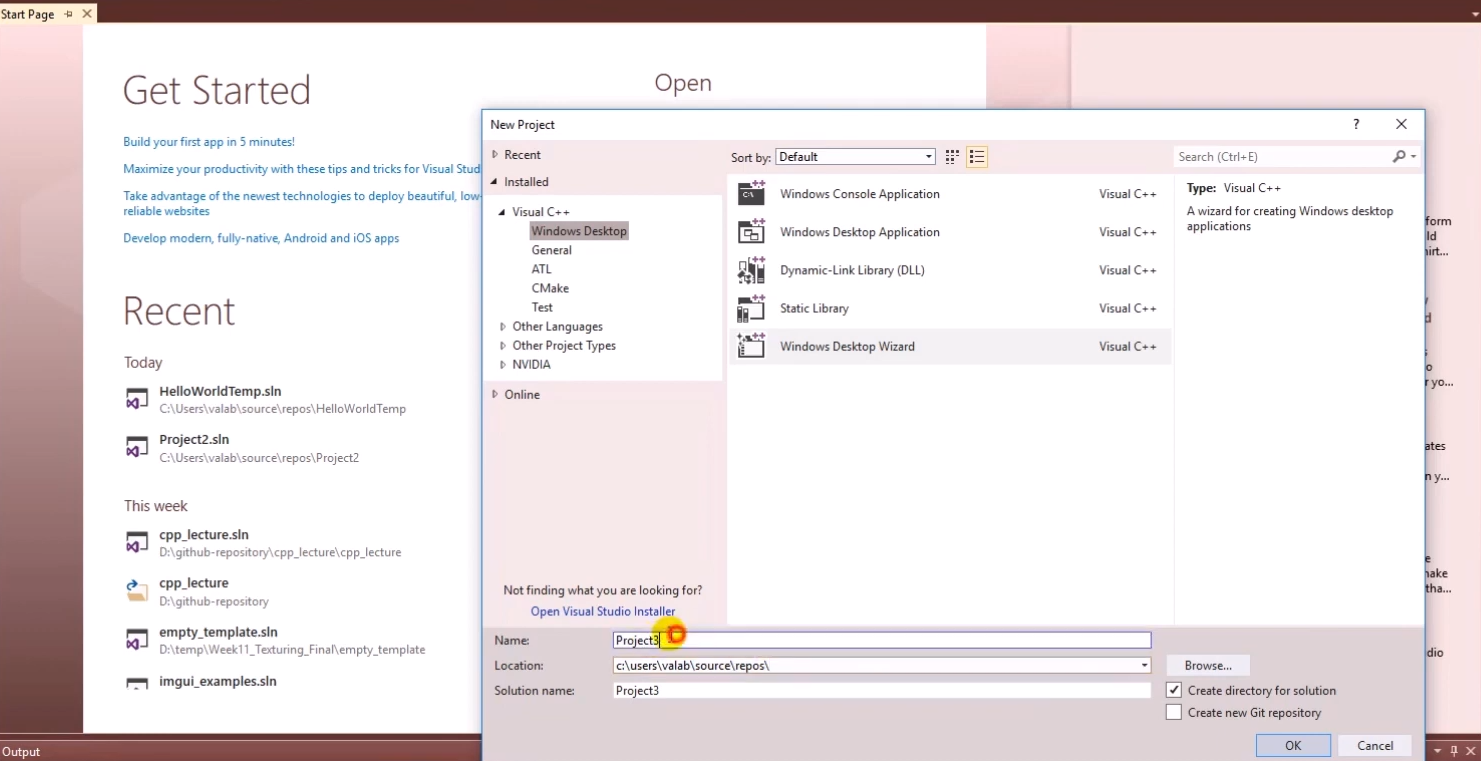Open Visual Studio Installer link
The height and width of the screenshot is (761, 1481).
pos(603,611)
